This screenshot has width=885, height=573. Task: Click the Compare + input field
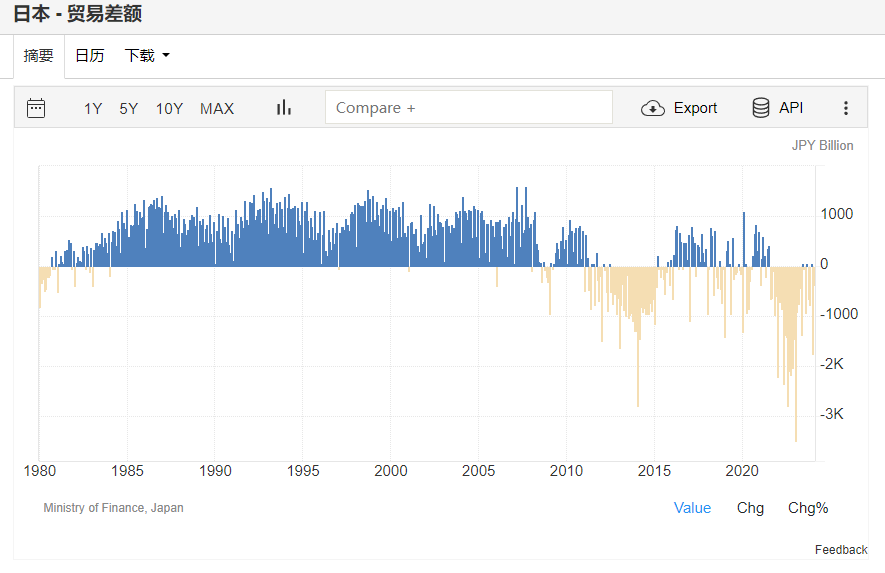468,108
